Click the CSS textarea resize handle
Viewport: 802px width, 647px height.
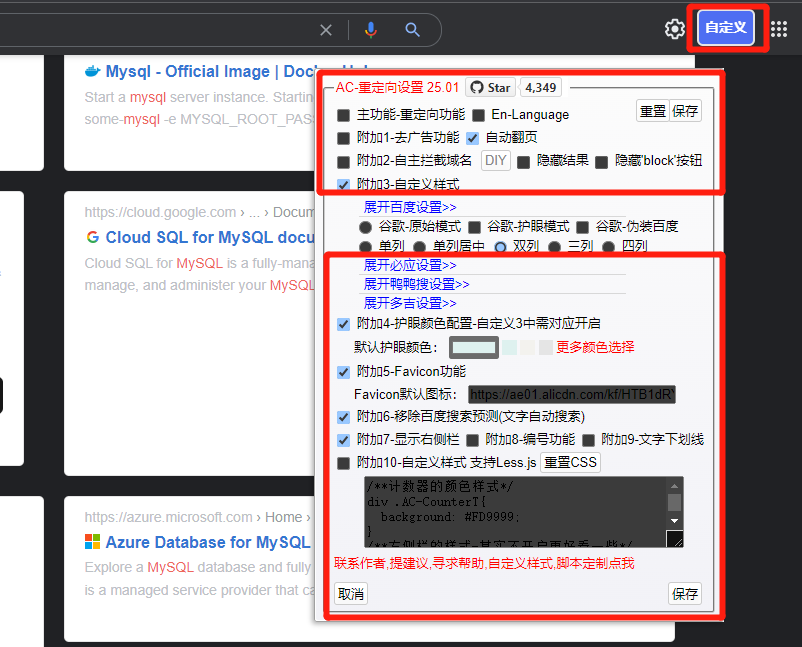pos(675,539)
